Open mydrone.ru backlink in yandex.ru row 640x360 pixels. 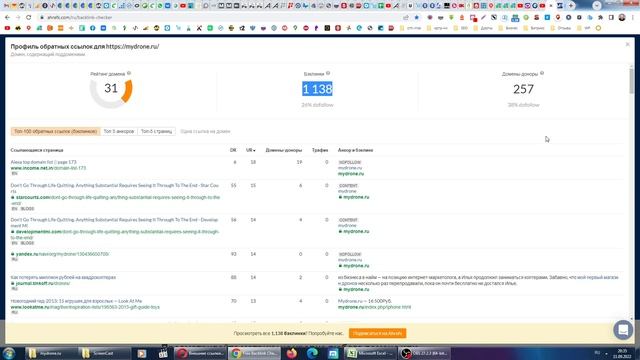356,266
